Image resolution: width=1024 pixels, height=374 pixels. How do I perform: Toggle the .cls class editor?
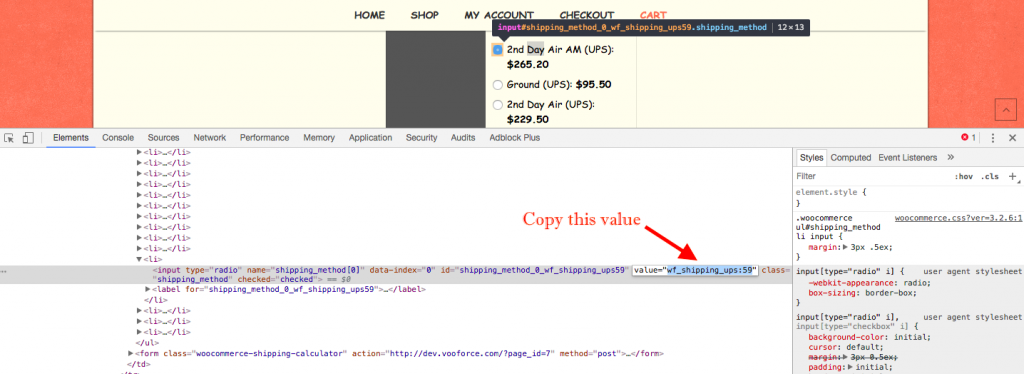(990, 176)
